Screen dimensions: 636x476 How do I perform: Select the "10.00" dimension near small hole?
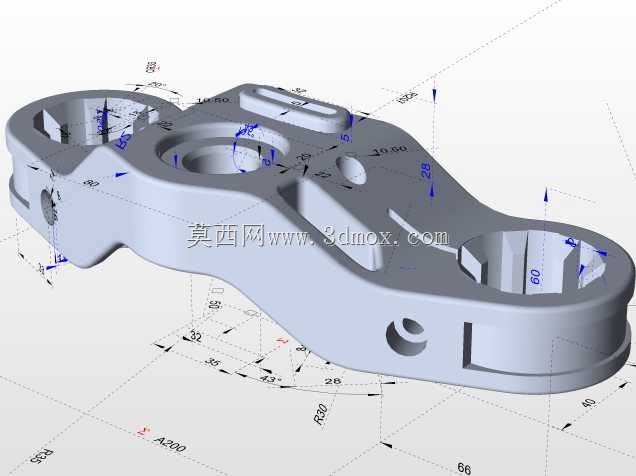(390, 150)
